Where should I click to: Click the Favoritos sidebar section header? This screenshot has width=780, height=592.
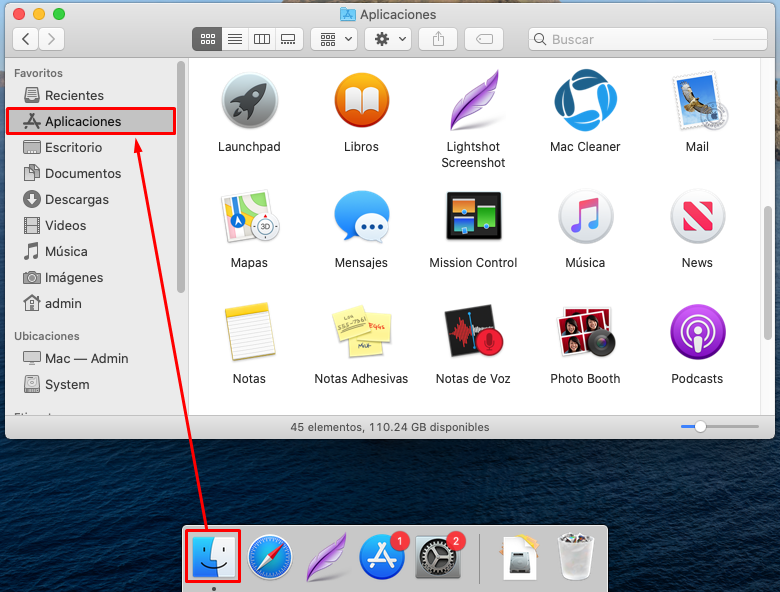pos(38,73)
